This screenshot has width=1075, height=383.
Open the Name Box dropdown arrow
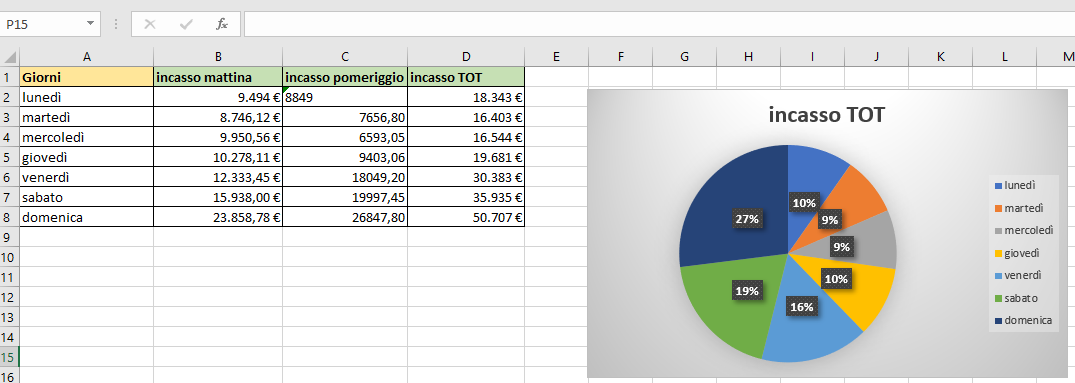pyautogui.click(x=90, y=24)
